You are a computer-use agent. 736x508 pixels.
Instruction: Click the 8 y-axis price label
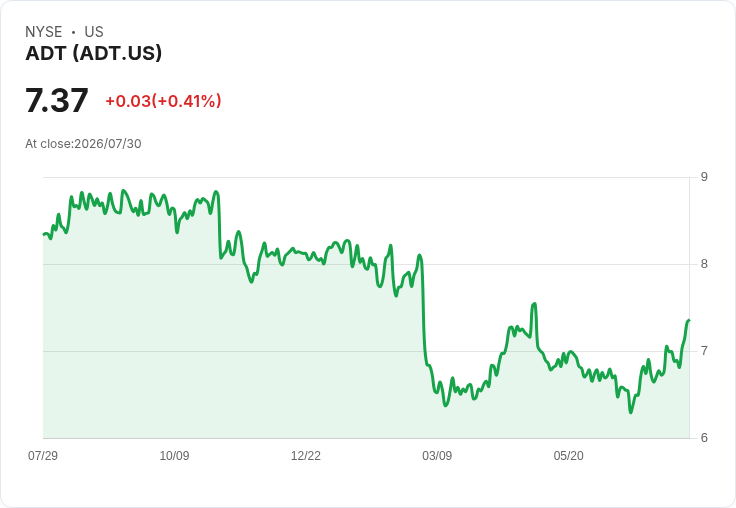704,264
